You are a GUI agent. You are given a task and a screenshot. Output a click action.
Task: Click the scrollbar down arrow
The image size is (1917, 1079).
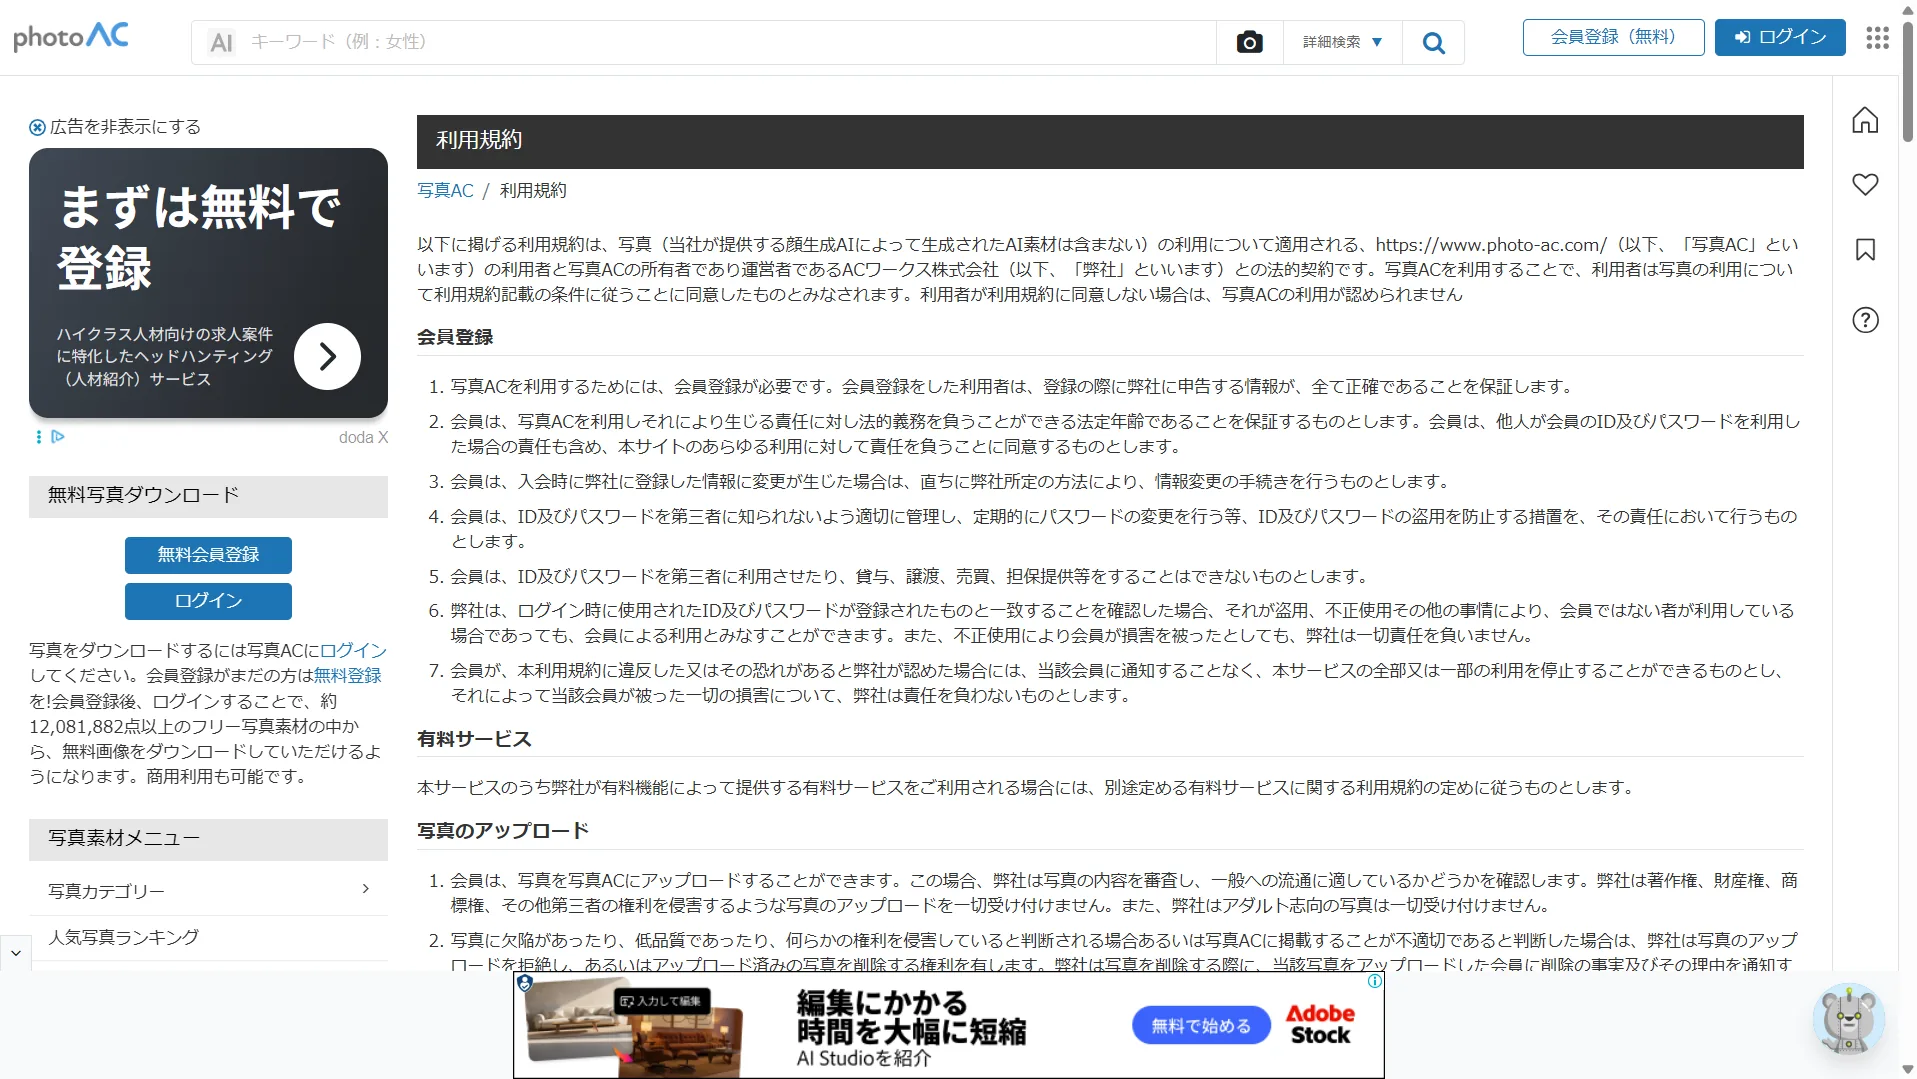pos(1907,1070)
